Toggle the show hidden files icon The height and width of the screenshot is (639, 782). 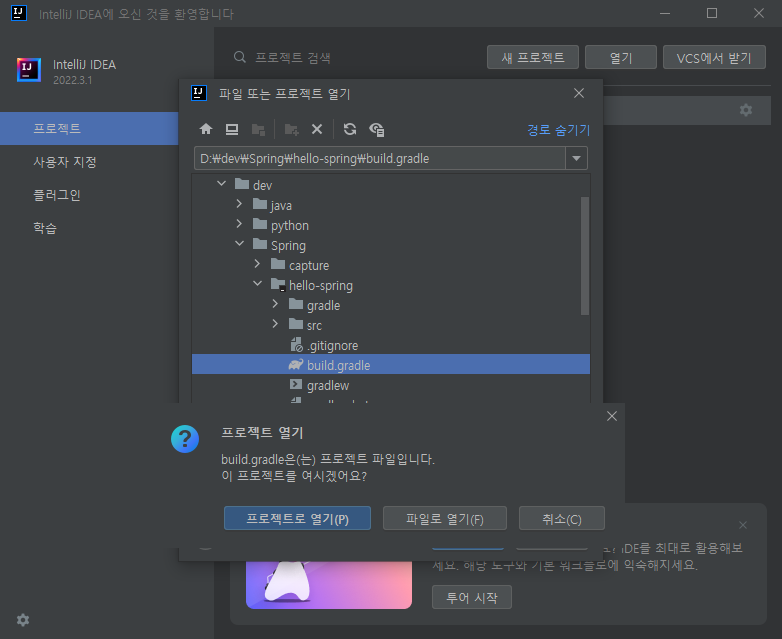[x=377, y=130]
